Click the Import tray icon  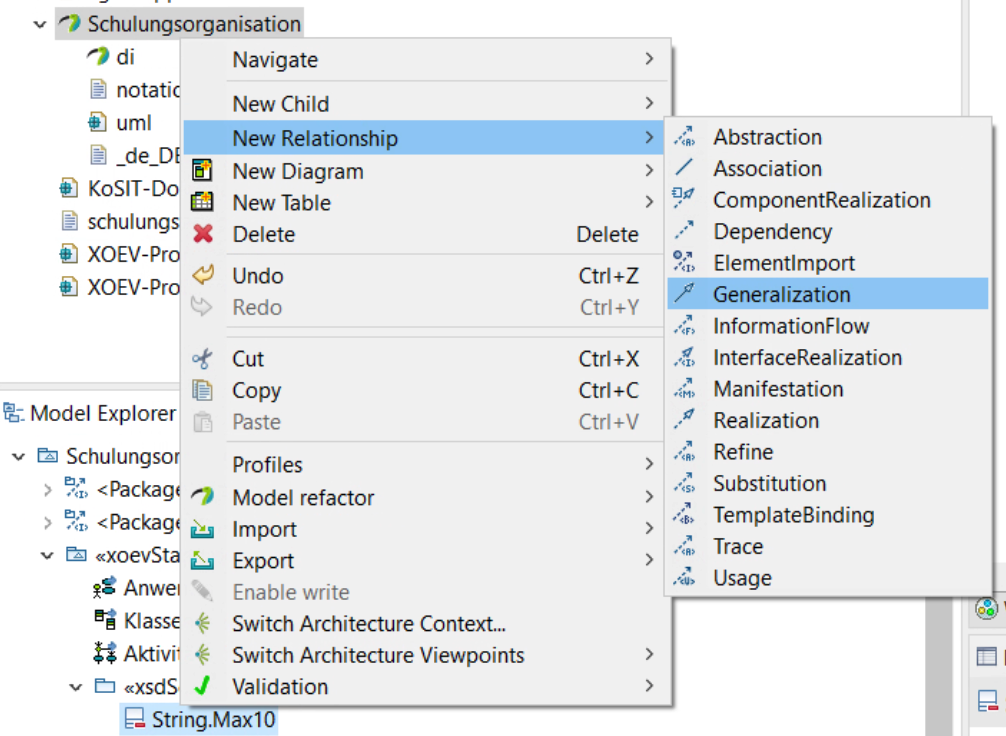pos(202,529)
